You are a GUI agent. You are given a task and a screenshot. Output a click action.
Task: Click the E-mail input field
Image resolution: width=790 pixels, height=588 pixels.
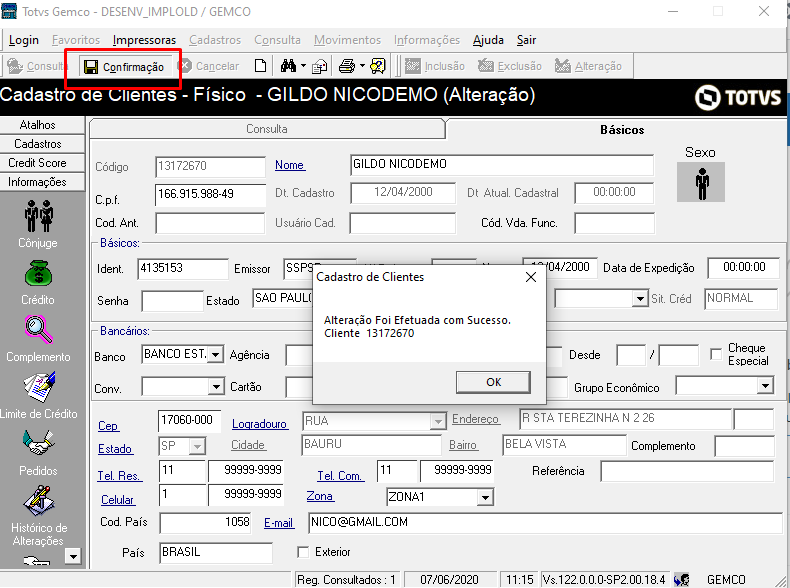click(x=545, y=522)
